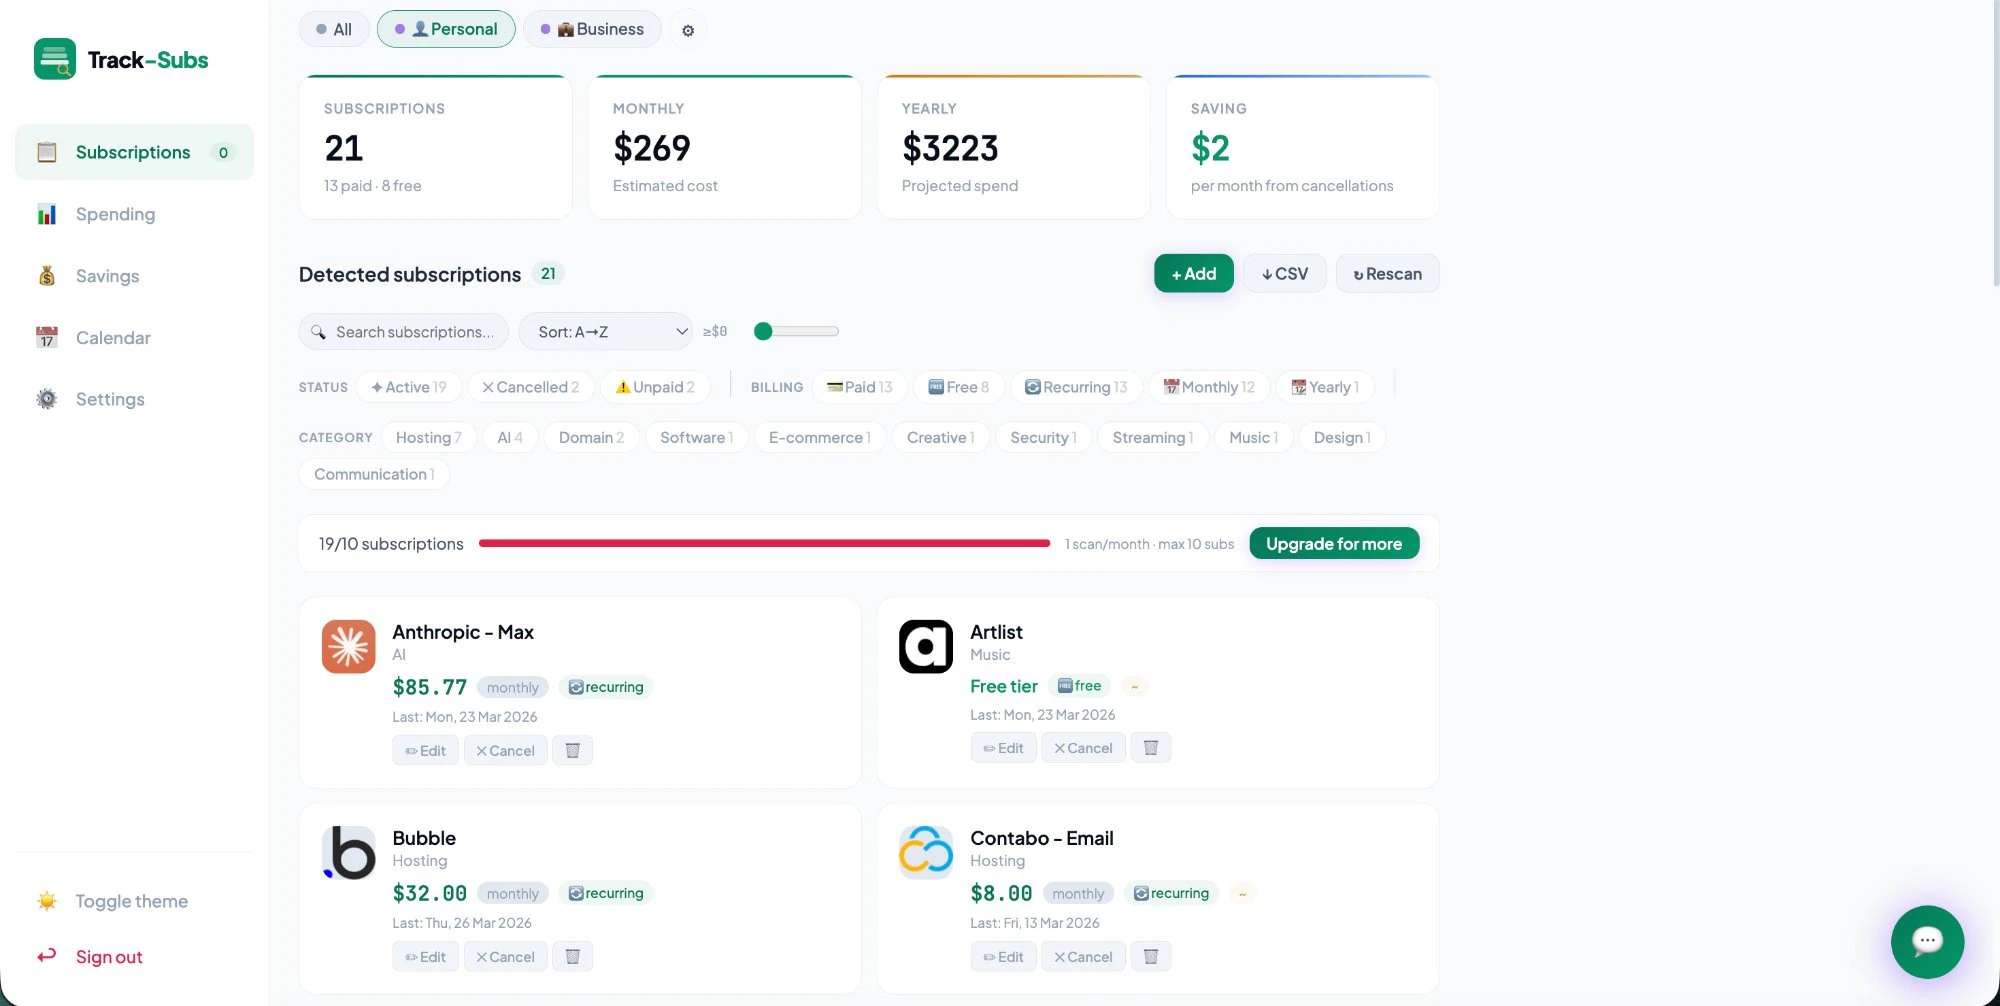2000x1006 pixels.
Task: Filter by Cancelled status
Action: click(531, 387)
